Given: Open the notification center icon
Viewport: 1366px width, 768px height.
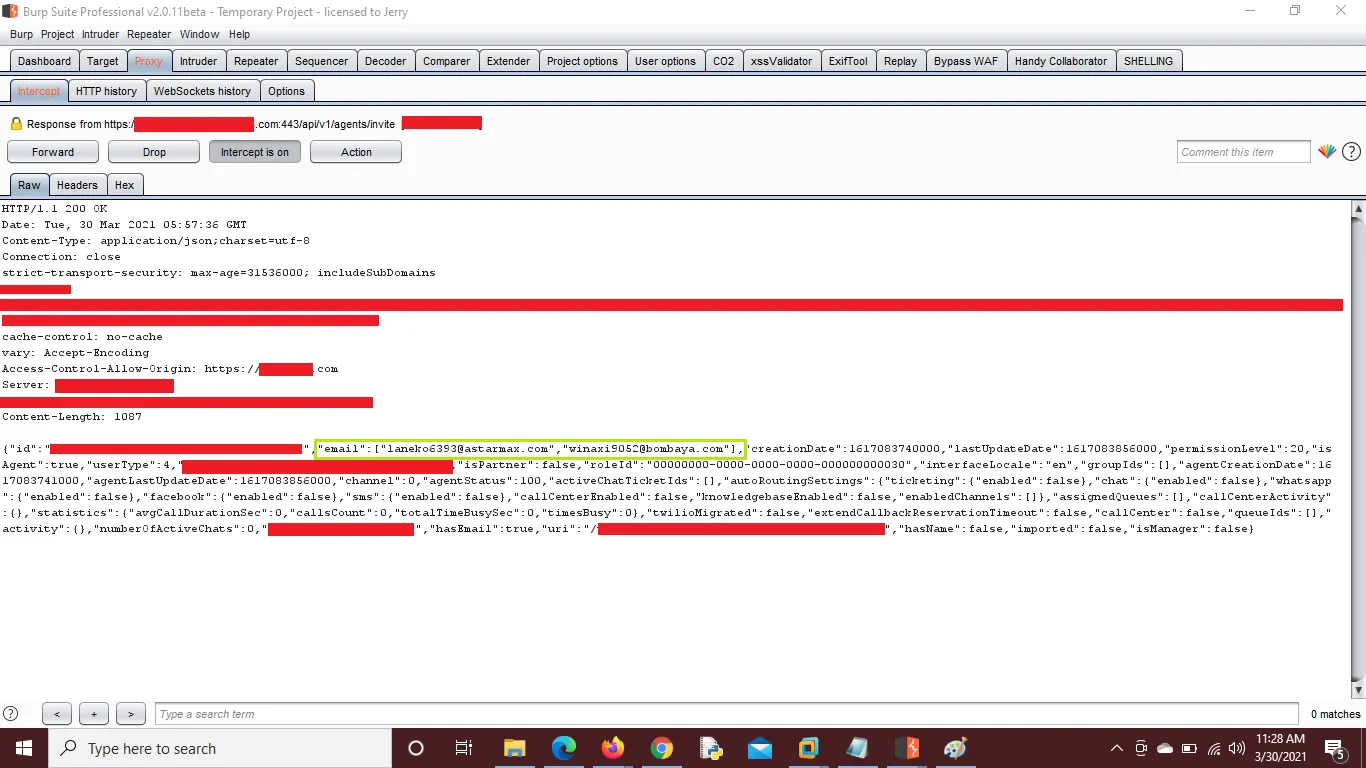Looking at the screenshot, I should (1334, 748).
